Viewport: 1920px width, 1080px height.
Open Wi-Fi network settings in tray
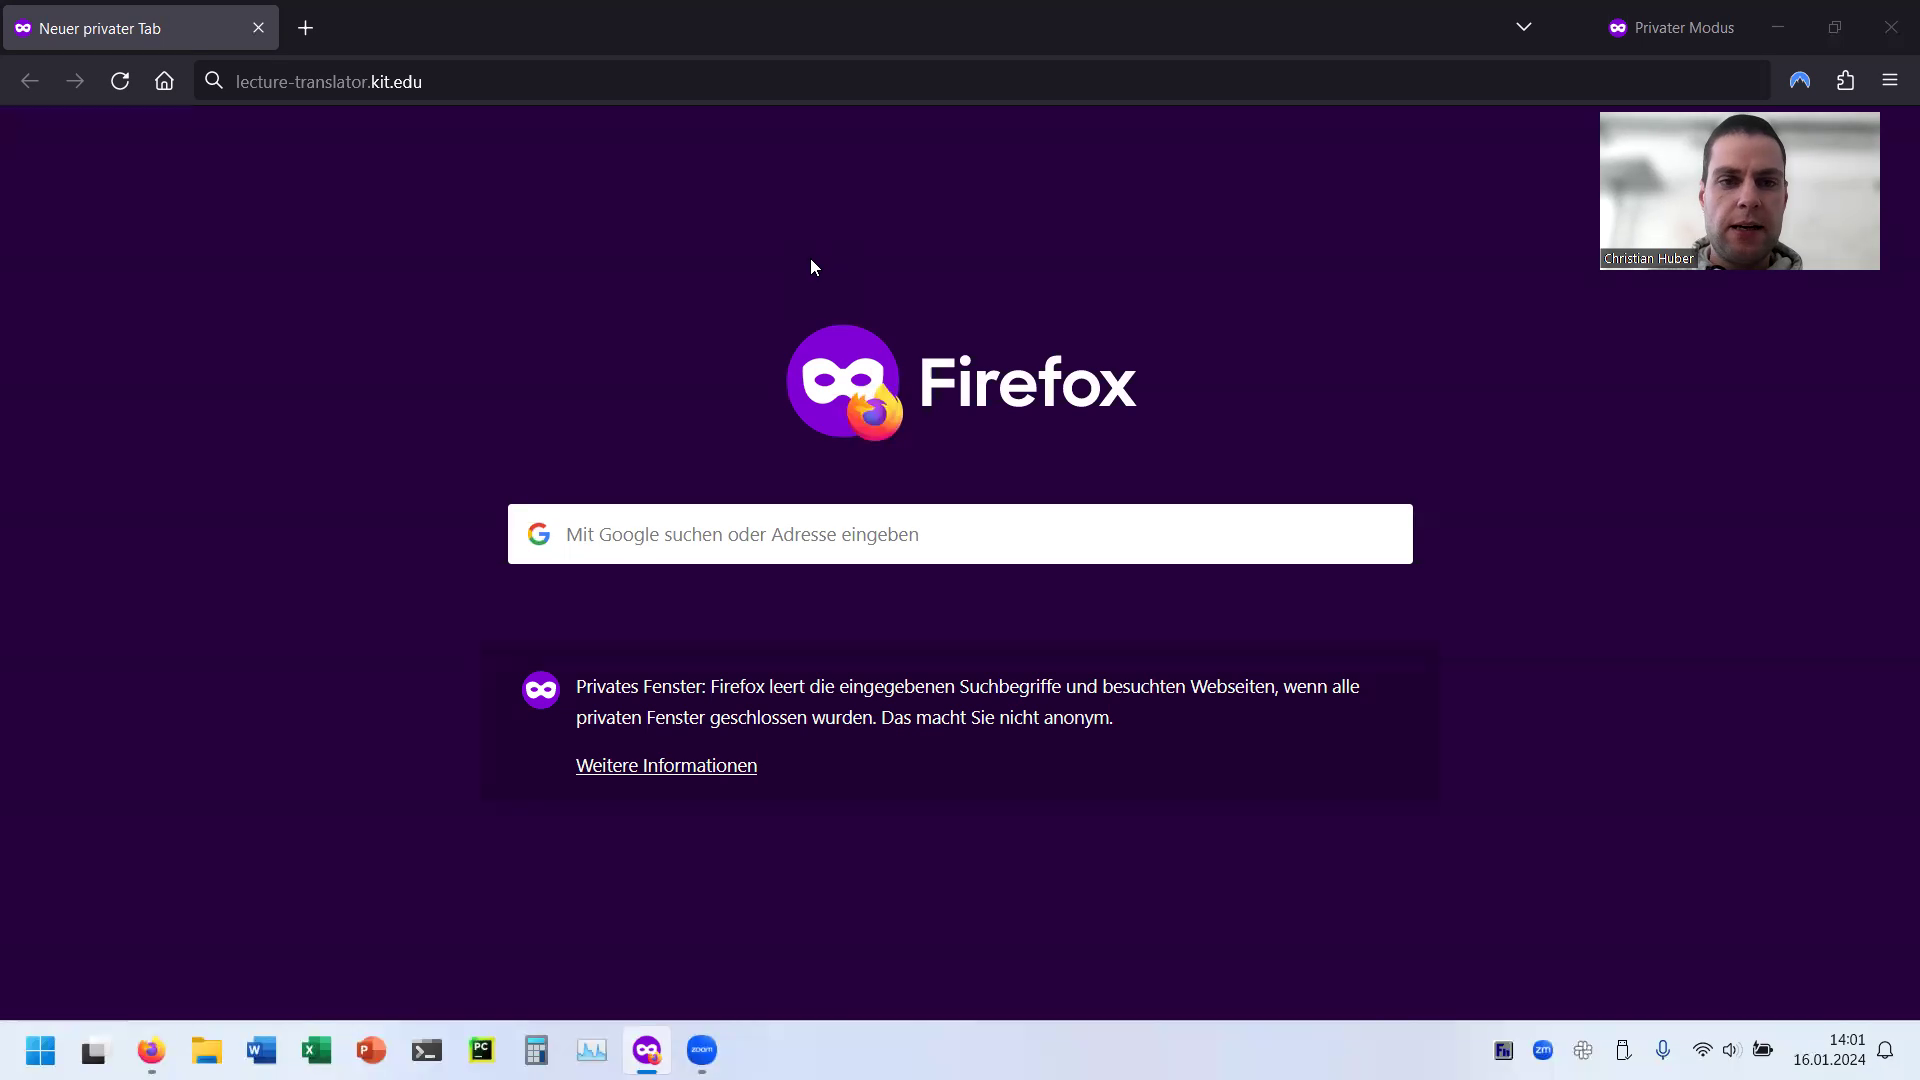(x=1702, y=1050)
